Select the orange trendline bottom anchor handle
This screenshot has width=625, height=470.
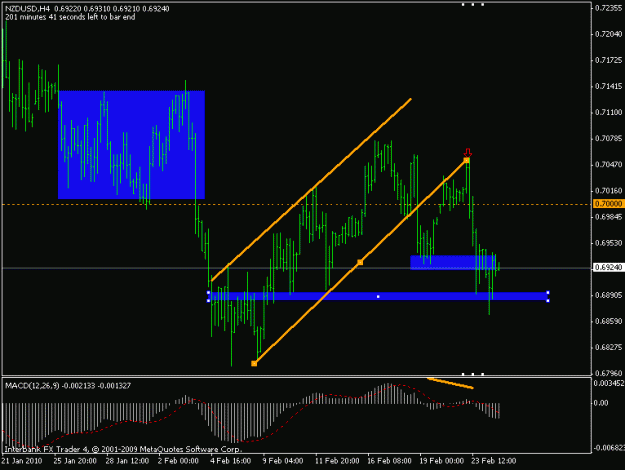click(254, 364)
